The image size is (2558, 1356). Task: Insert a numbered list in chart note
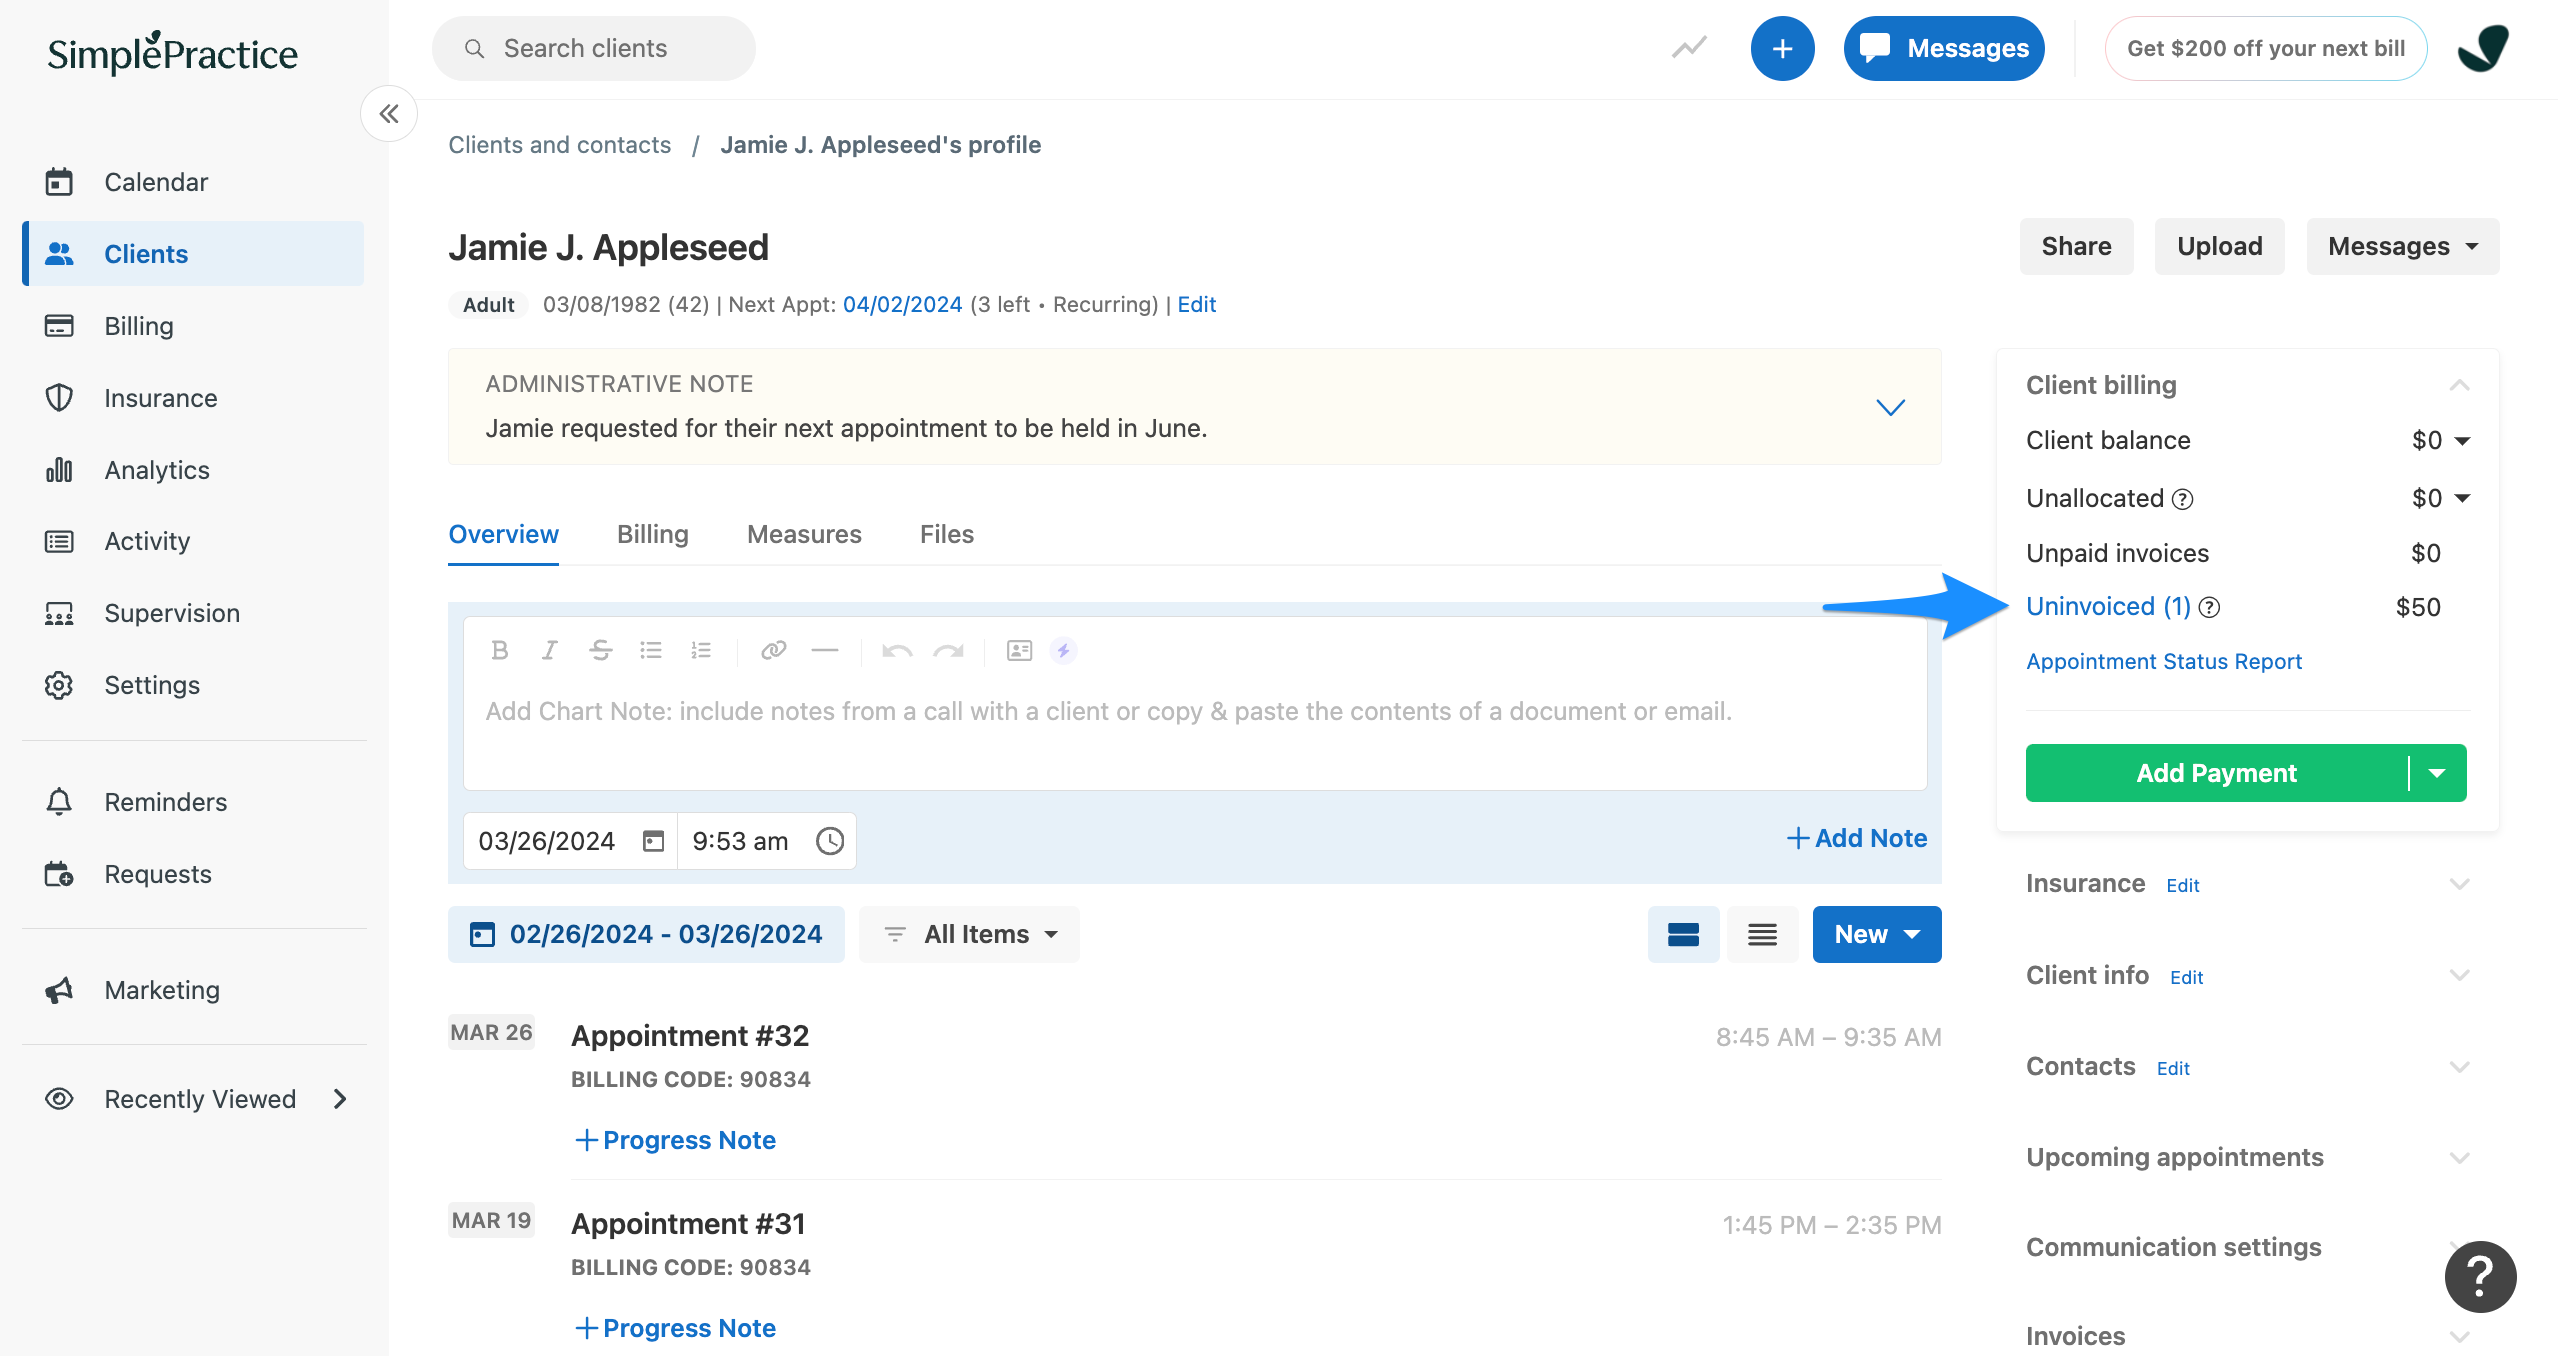[x=701, y=651]
